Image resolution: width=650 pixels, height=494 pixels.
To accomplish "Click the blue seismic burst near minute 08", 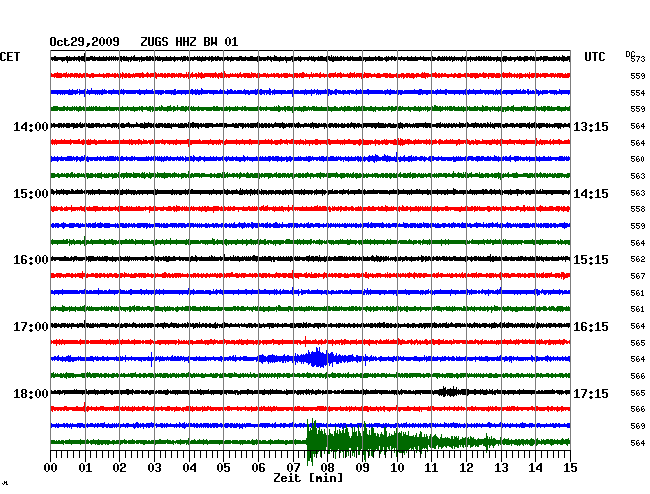I will click(x=318, y=358).
